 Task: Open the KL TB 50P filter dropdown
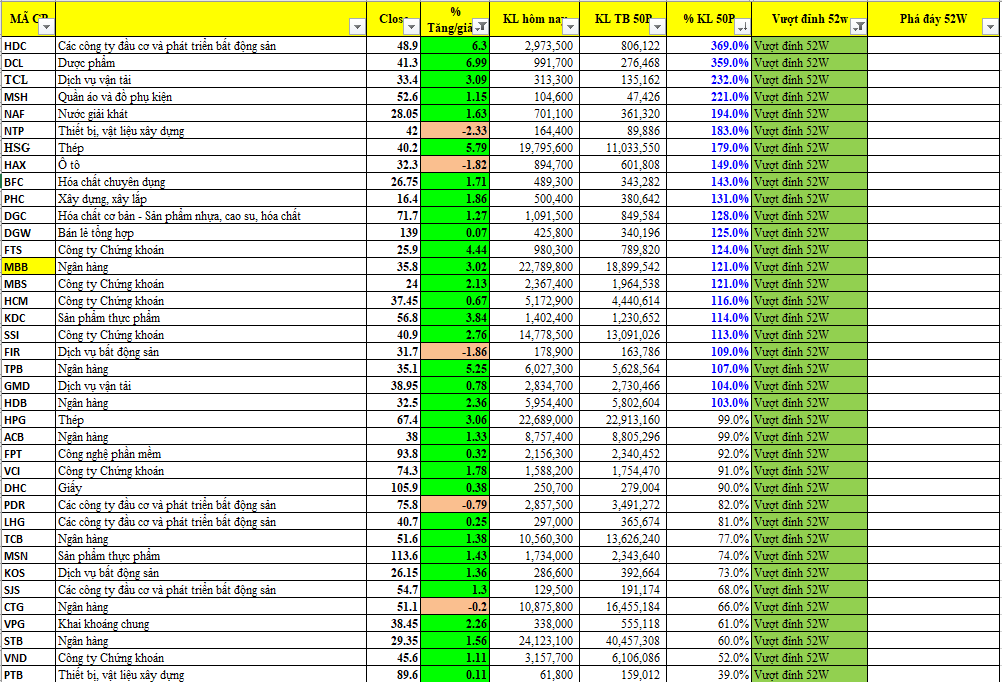point(656,28)
